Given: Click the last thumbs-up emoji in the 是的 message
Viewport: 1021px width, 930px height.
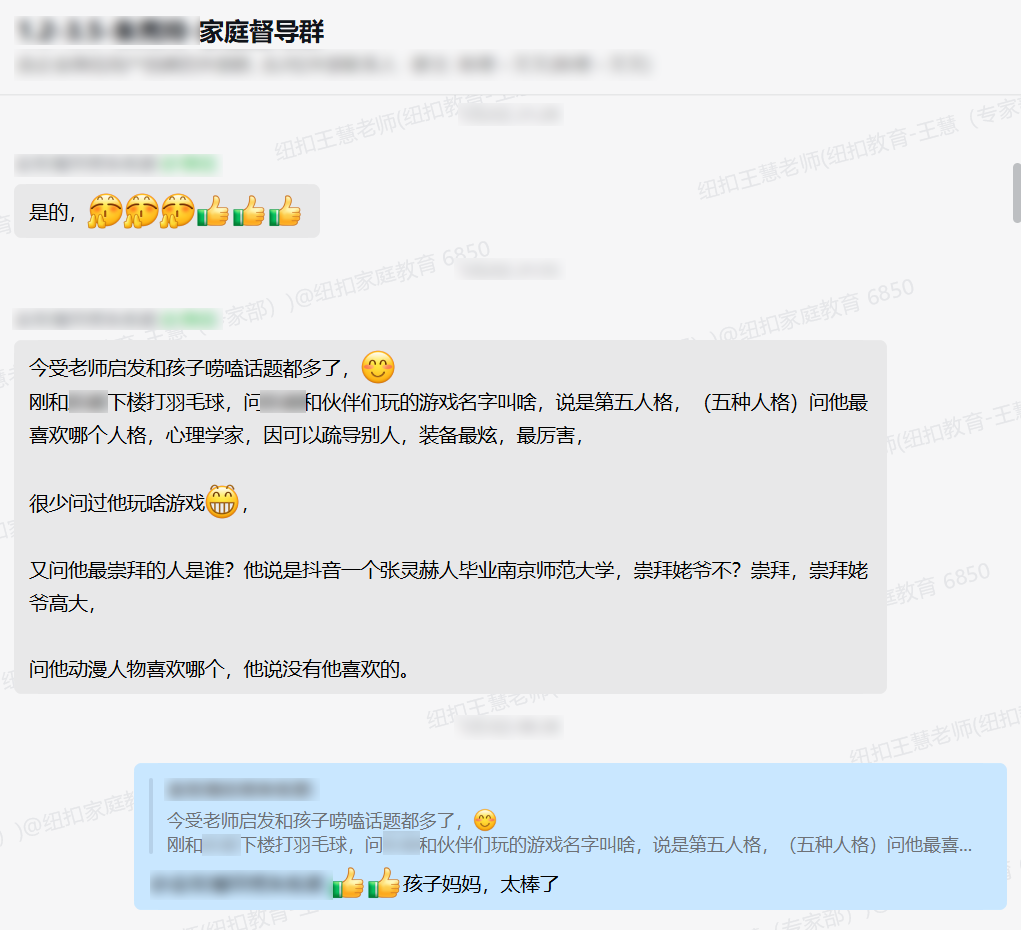Looking at the screenshot, I should pos(285,211).
